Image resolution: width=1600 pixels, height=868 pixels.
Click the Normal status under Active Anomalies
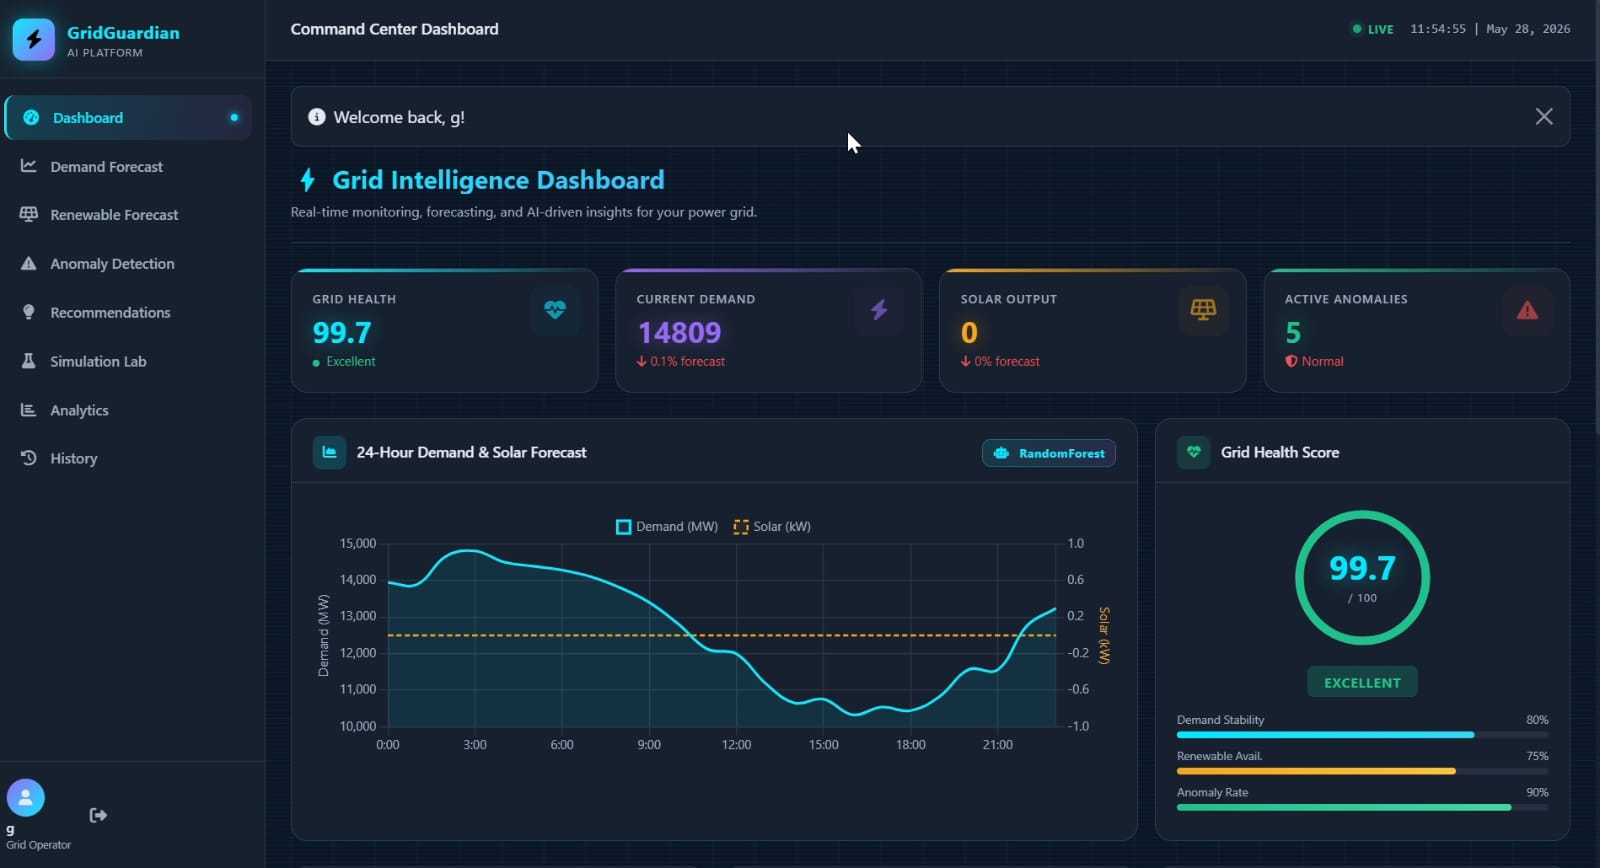1314,362
